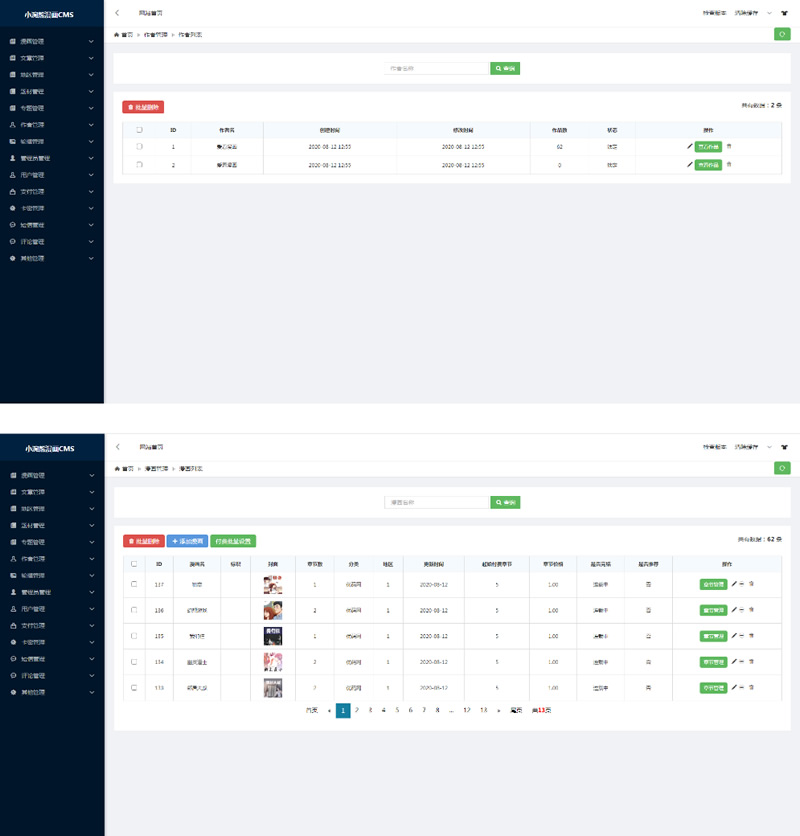Click the blue add comic button
The height and width of the screenshot is (836, 800).
click(187, 541)
